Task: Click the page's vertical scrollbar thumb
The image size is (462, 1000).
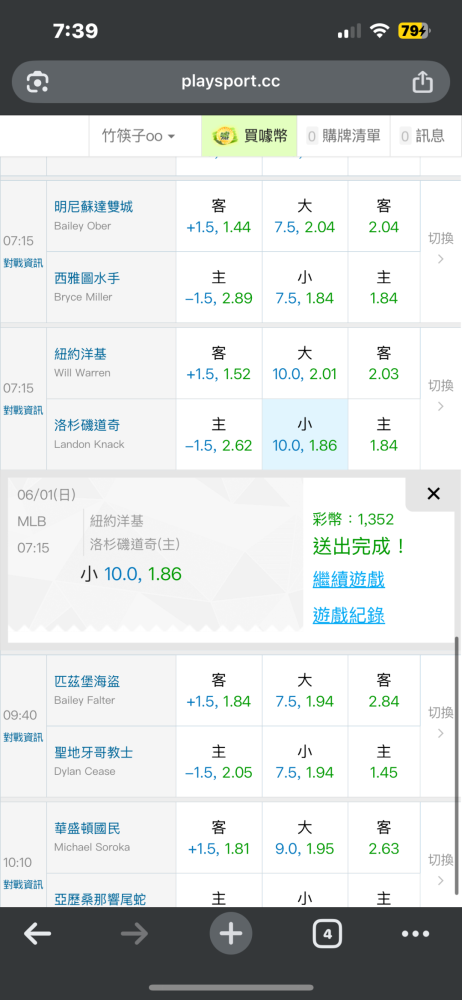Action: pos(458,765)
